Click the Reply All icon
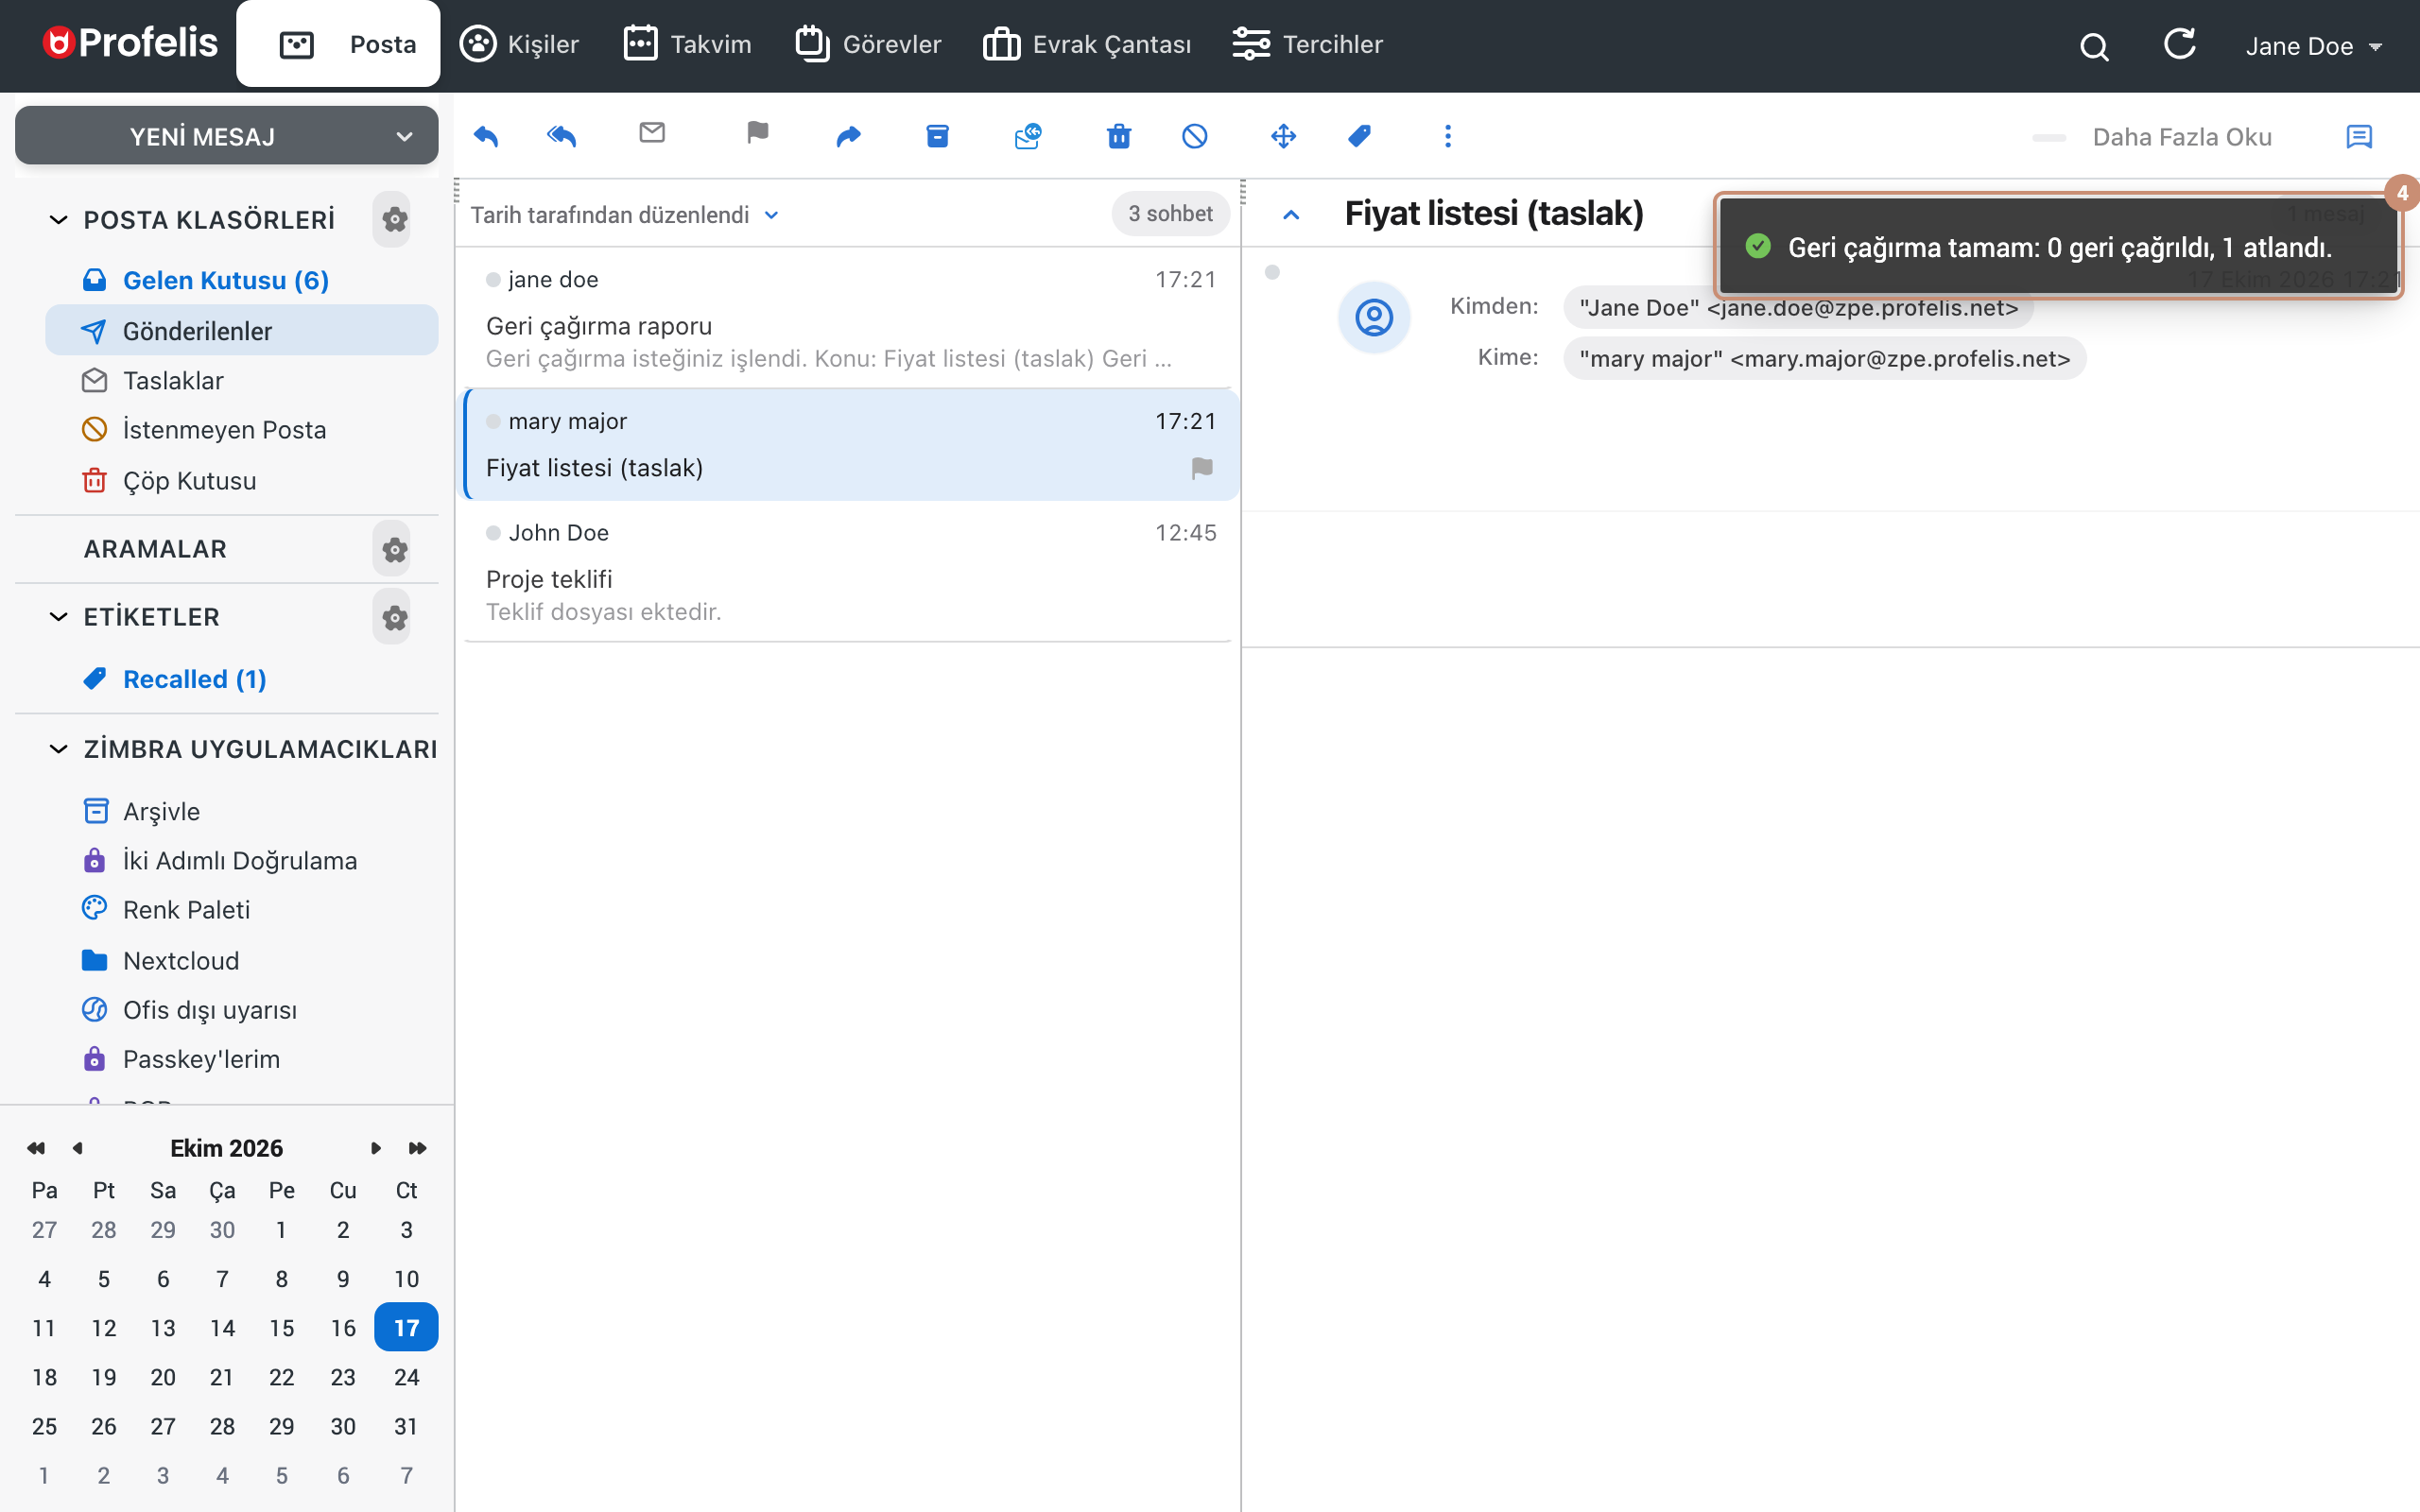 coord(562,136)
